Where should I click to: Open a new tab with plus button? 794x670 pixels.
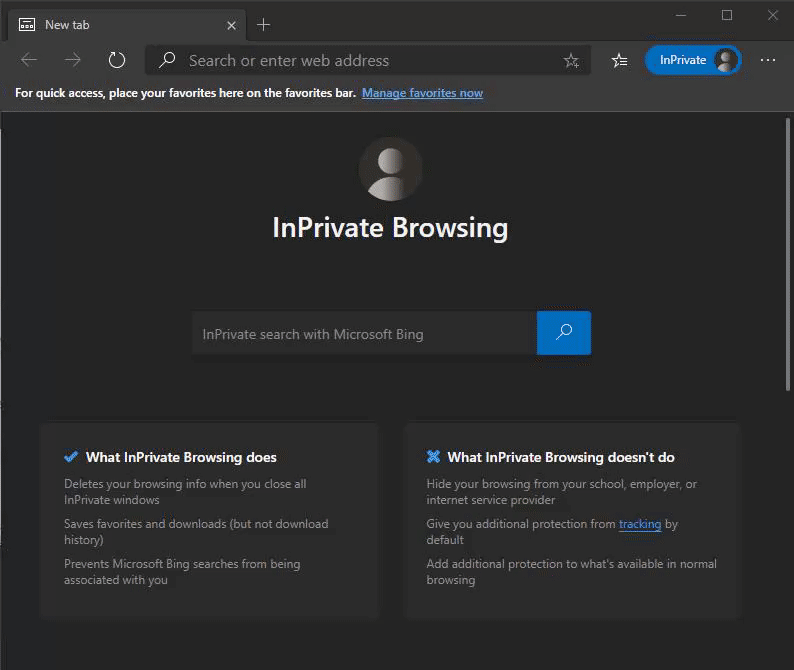pyautogui.click(x=263, y=24)
